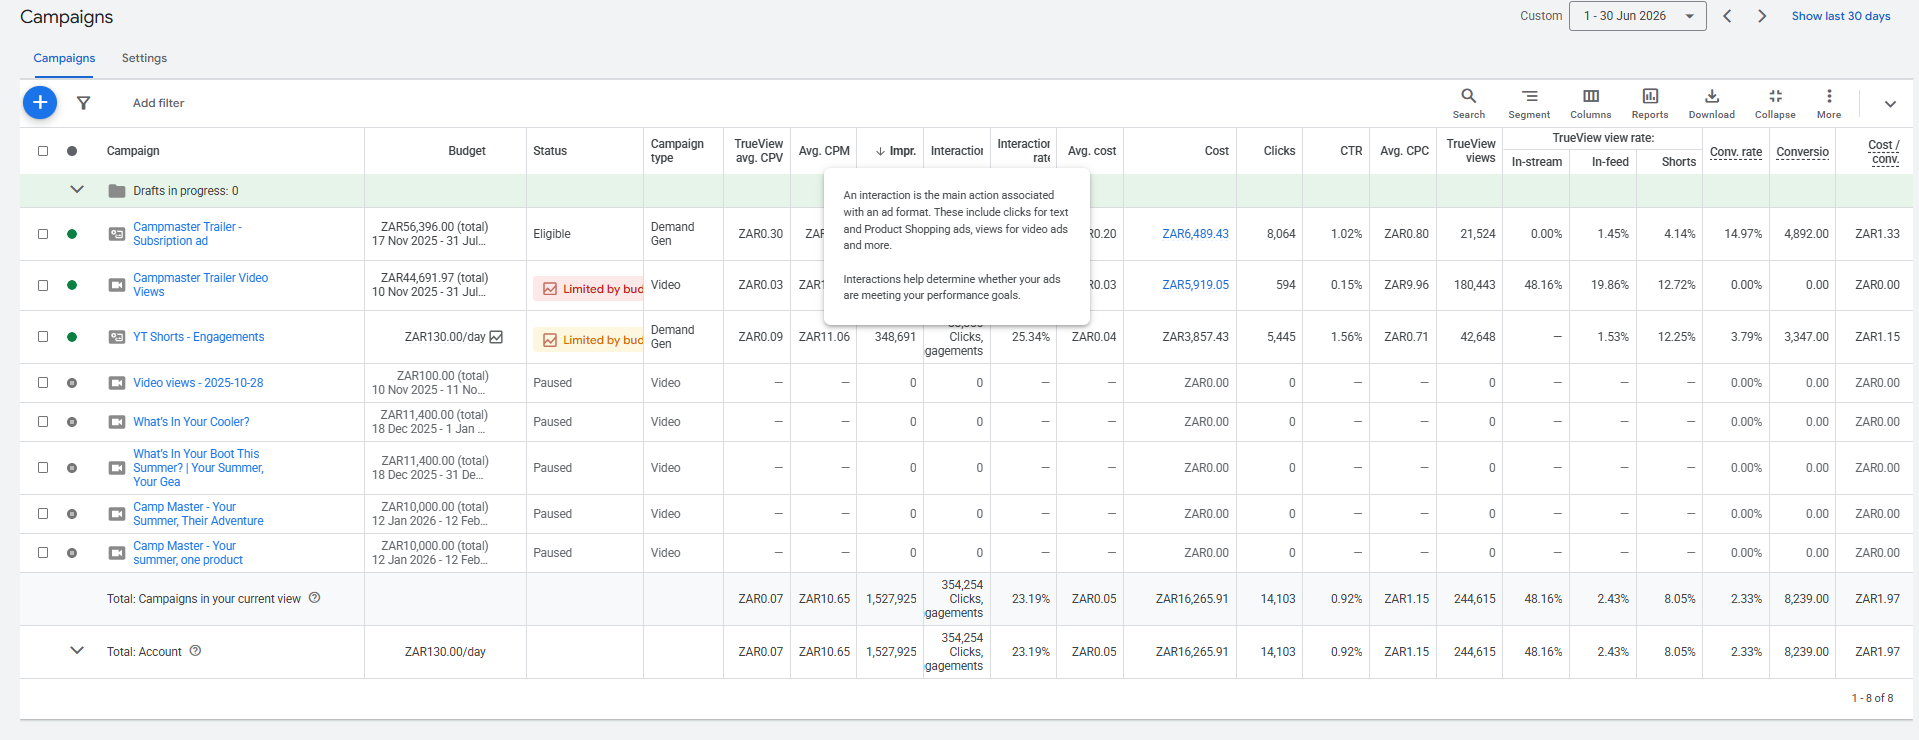Viewport: 1919px width, 740px height.
Task: Click Show last 30 days link
Action: 1840,16
